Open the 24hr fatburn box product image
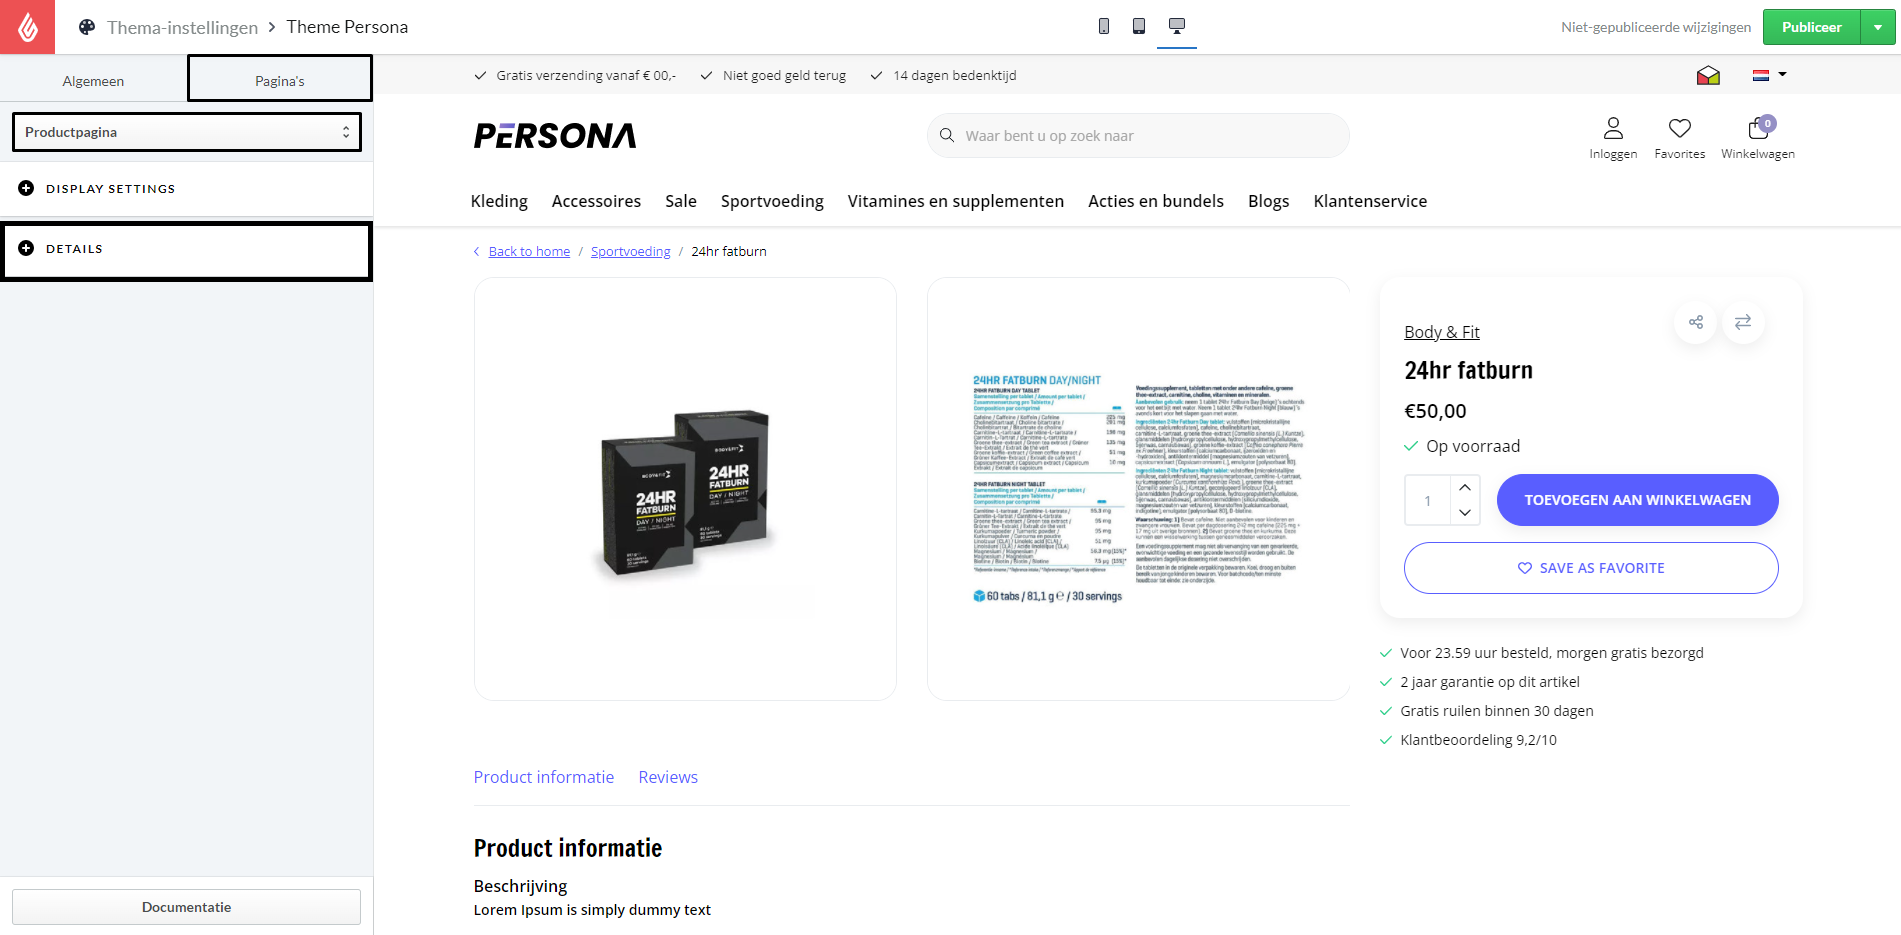 tap(685, 489)
